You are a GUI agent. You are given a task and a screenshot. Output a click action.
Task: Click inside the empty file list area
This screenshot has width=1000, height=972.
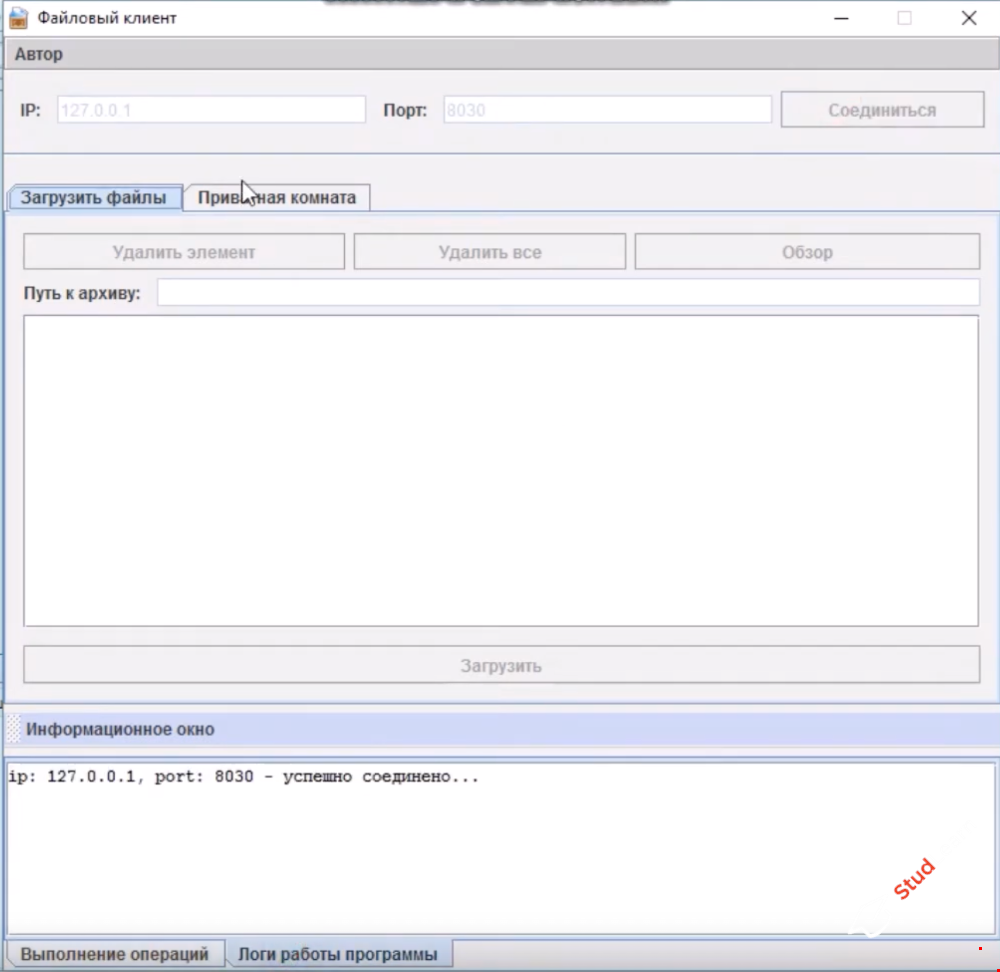click(x=500, y=471)
